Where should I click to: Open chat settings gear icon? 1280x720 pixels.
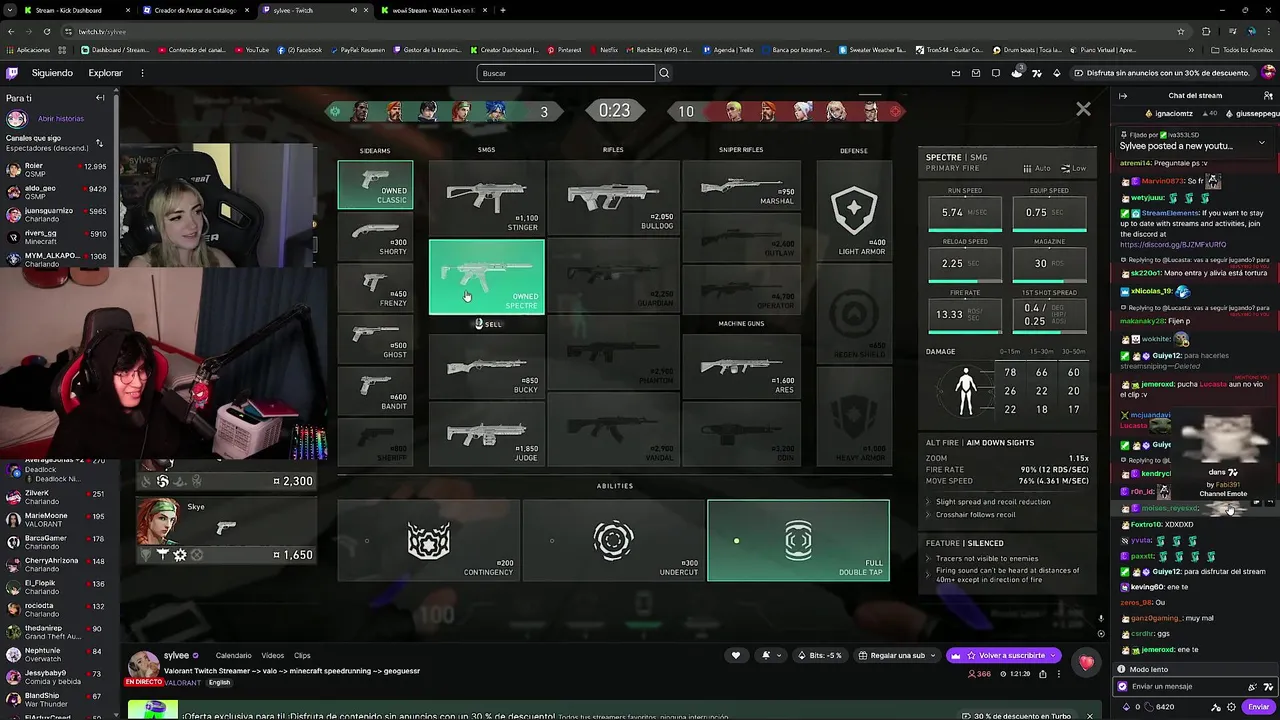(1231, 707)
